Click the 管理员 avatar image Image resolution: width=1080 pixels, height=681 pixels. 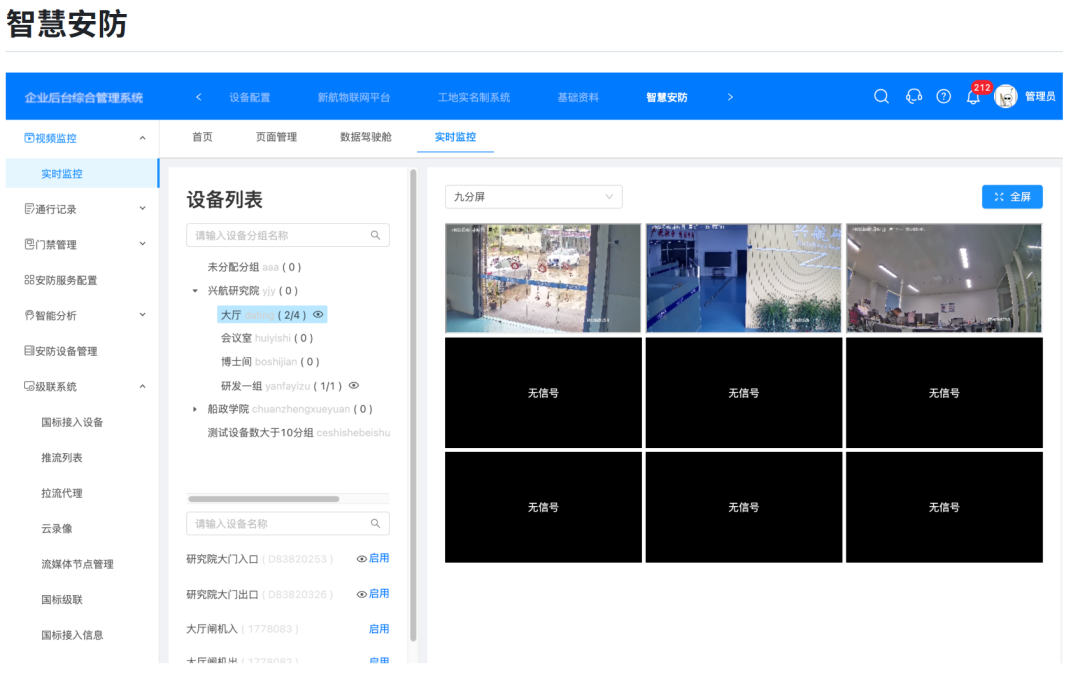(x=1006, y=97)
